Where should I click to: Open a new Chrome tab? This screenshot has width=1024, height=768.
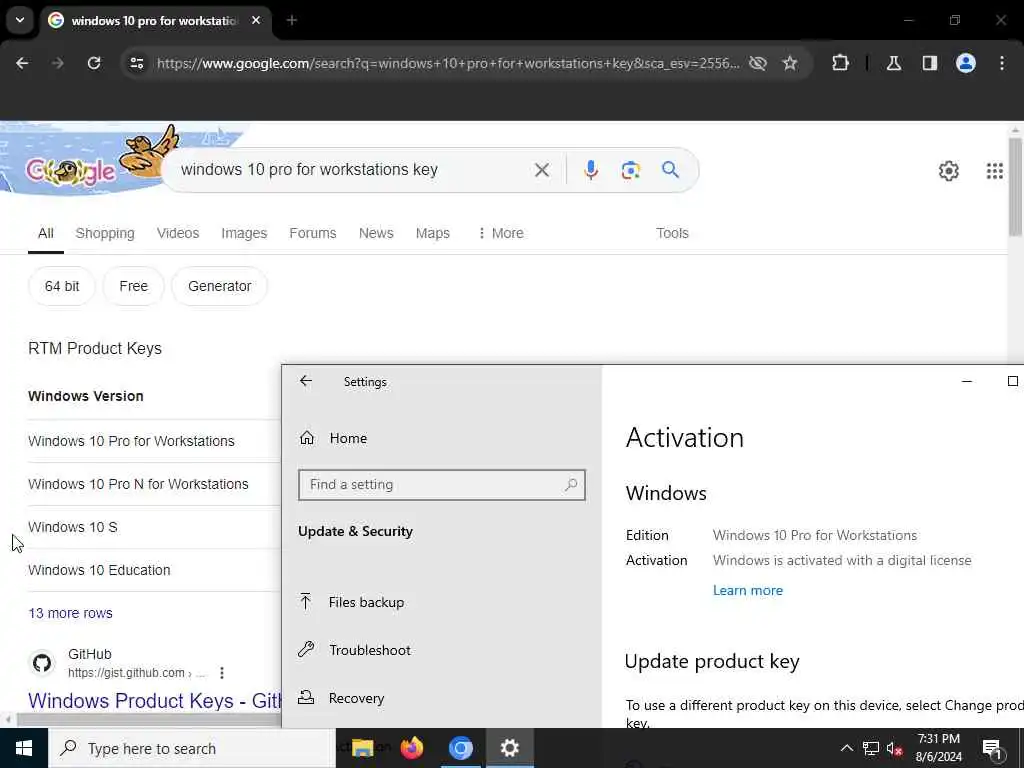[292, 20]
